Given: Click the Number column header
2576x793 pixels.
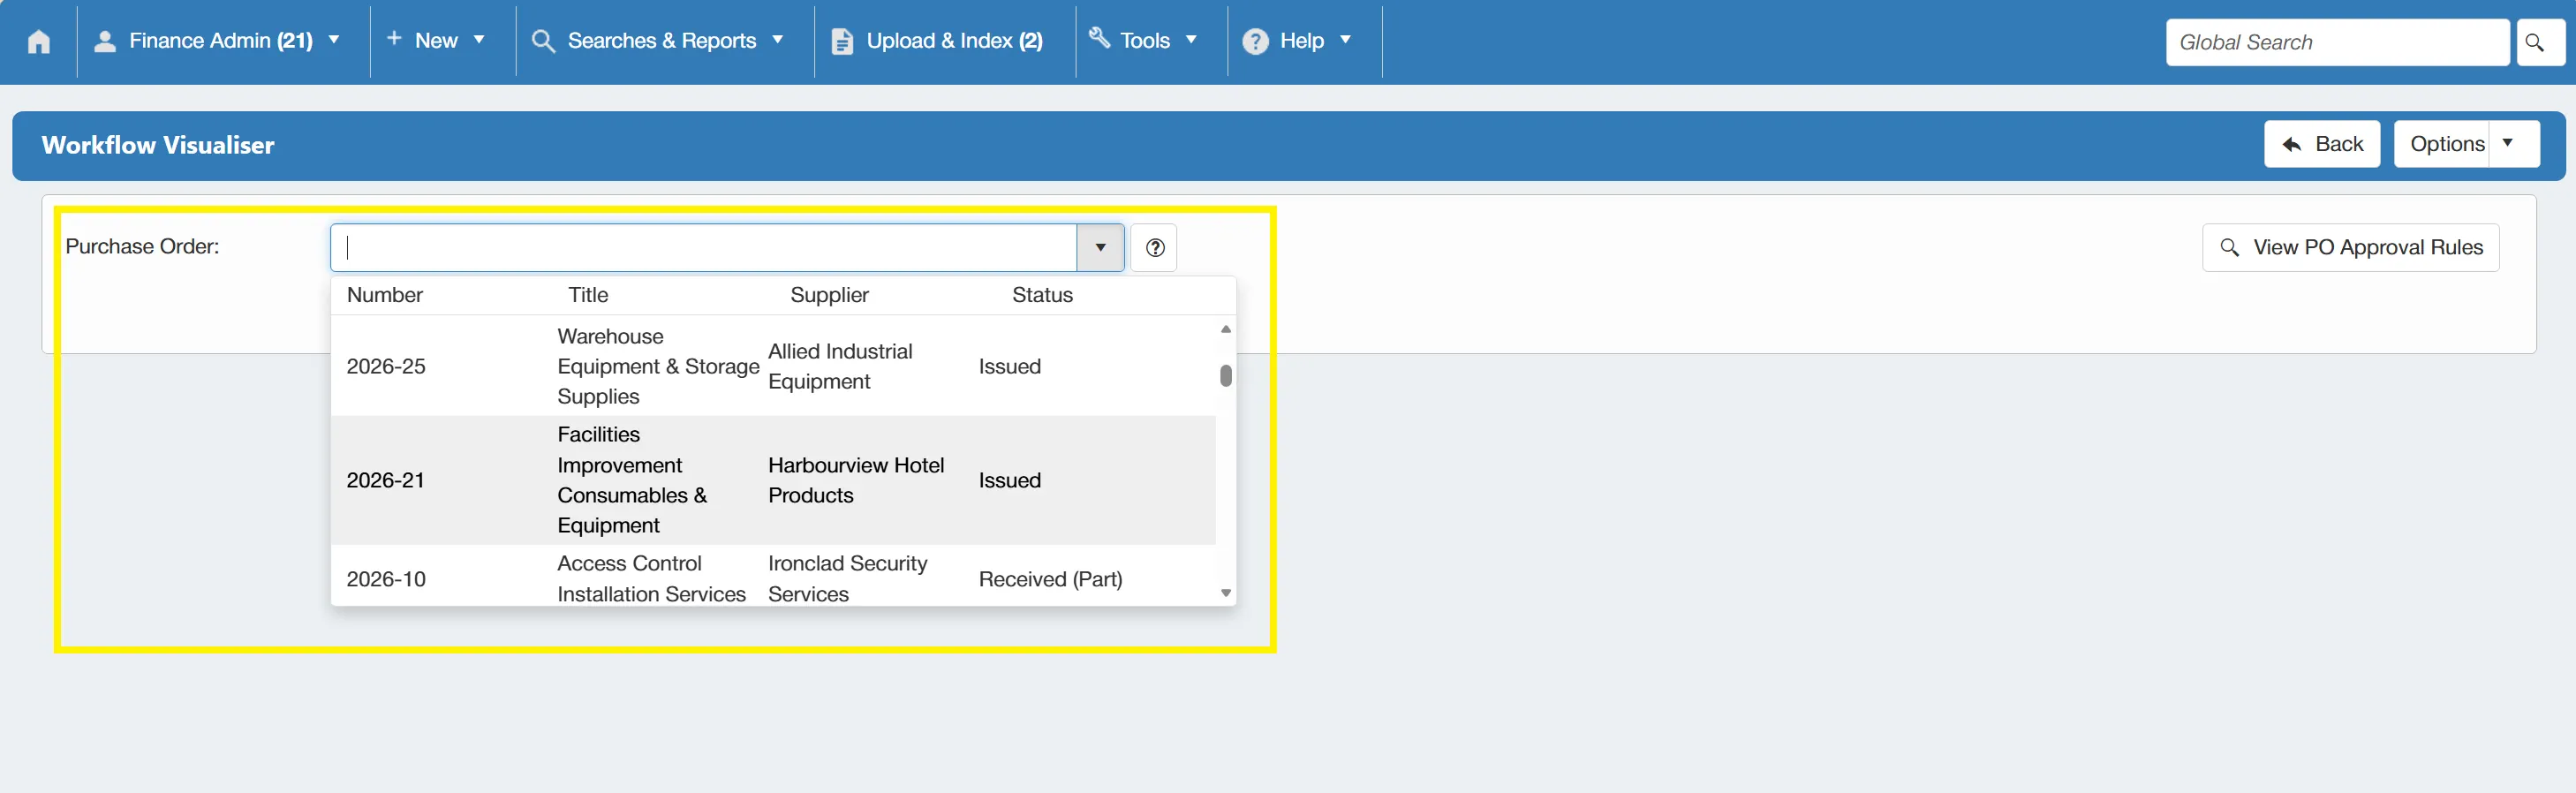Looking at the screenshot, I should (x=385, y=295).
